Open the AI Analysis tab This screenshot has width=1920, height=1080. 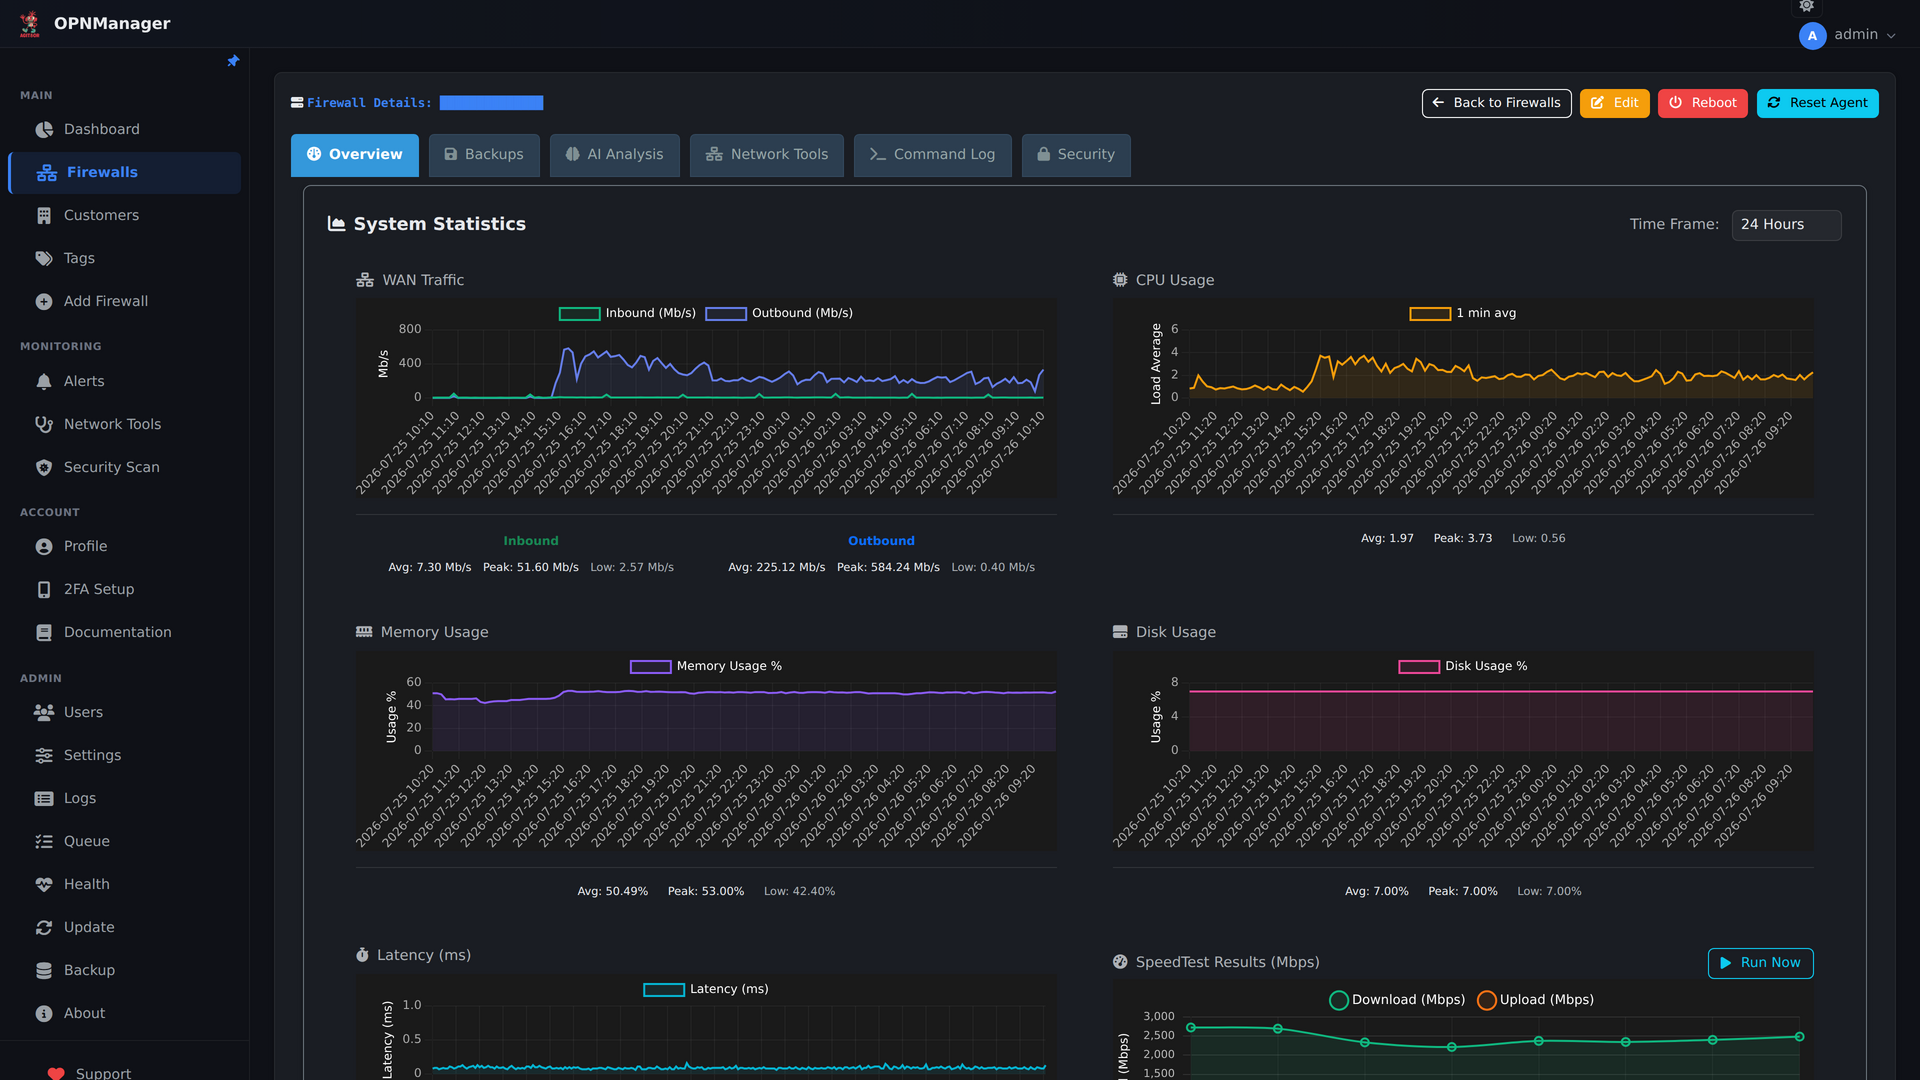pos(615,155)
